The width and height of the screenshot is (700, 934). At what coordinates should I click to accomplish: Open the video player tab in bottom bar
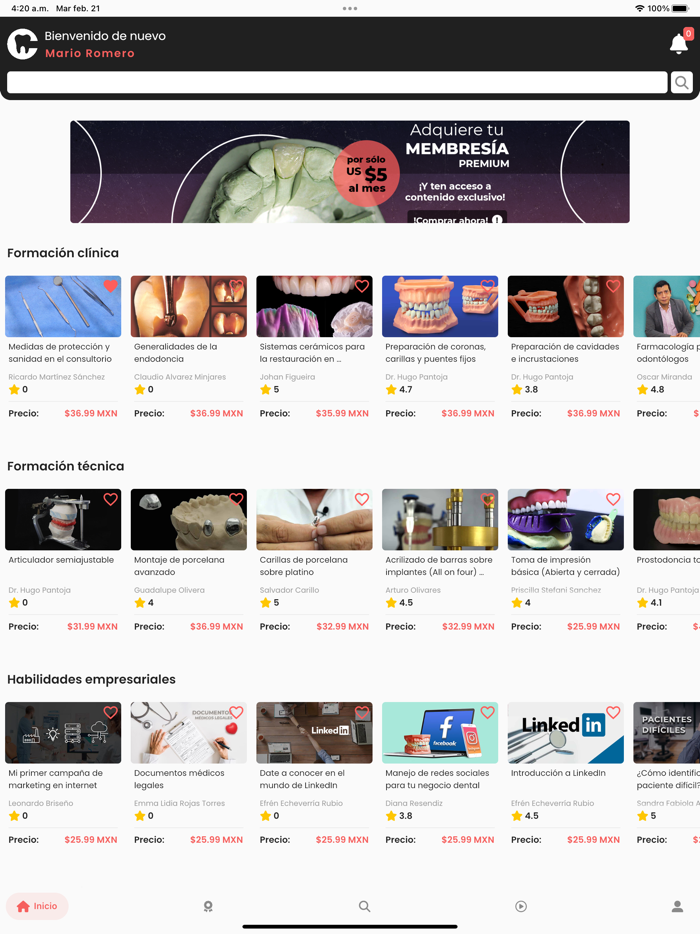point(521,906)
